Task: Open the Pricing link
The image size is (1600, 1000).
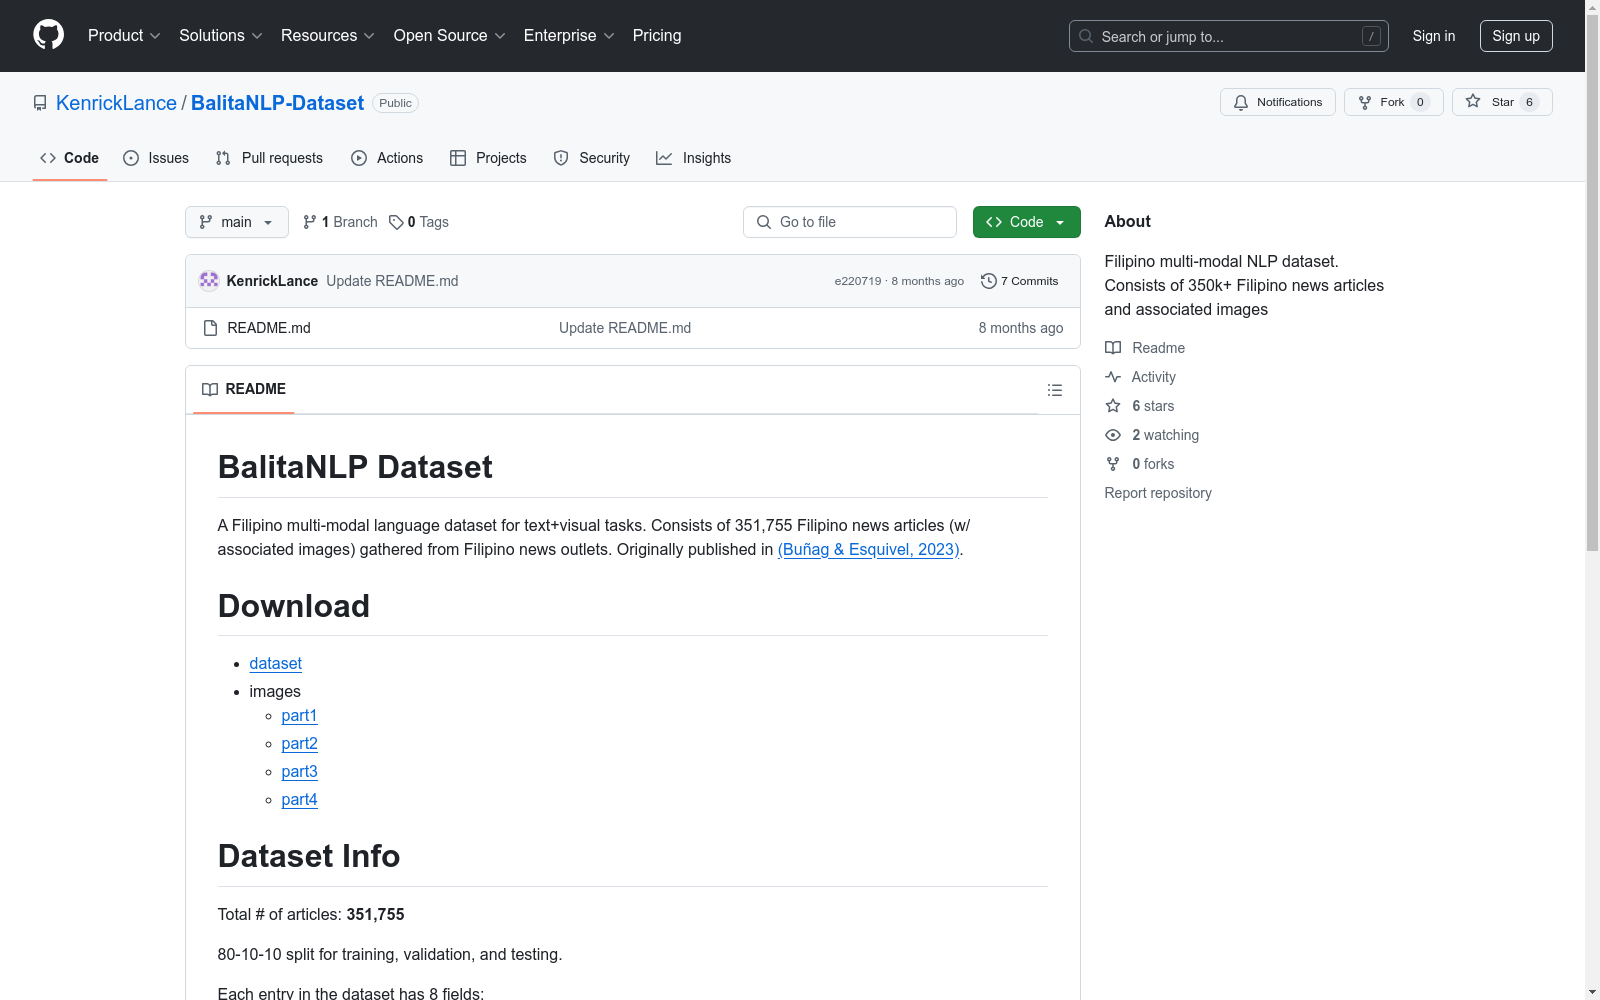Action: pyautogui.click(x=657, y=36)
